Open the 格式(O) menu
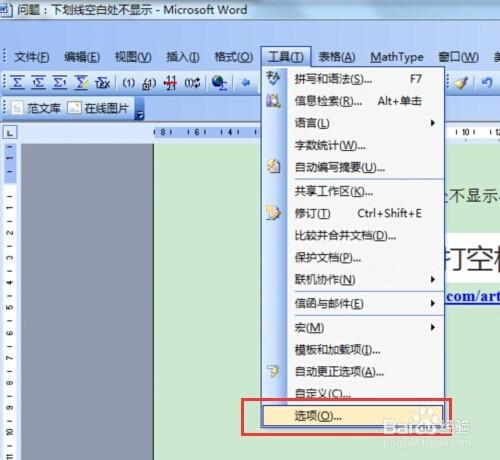500x460 pixels. [x=233, y=57]
